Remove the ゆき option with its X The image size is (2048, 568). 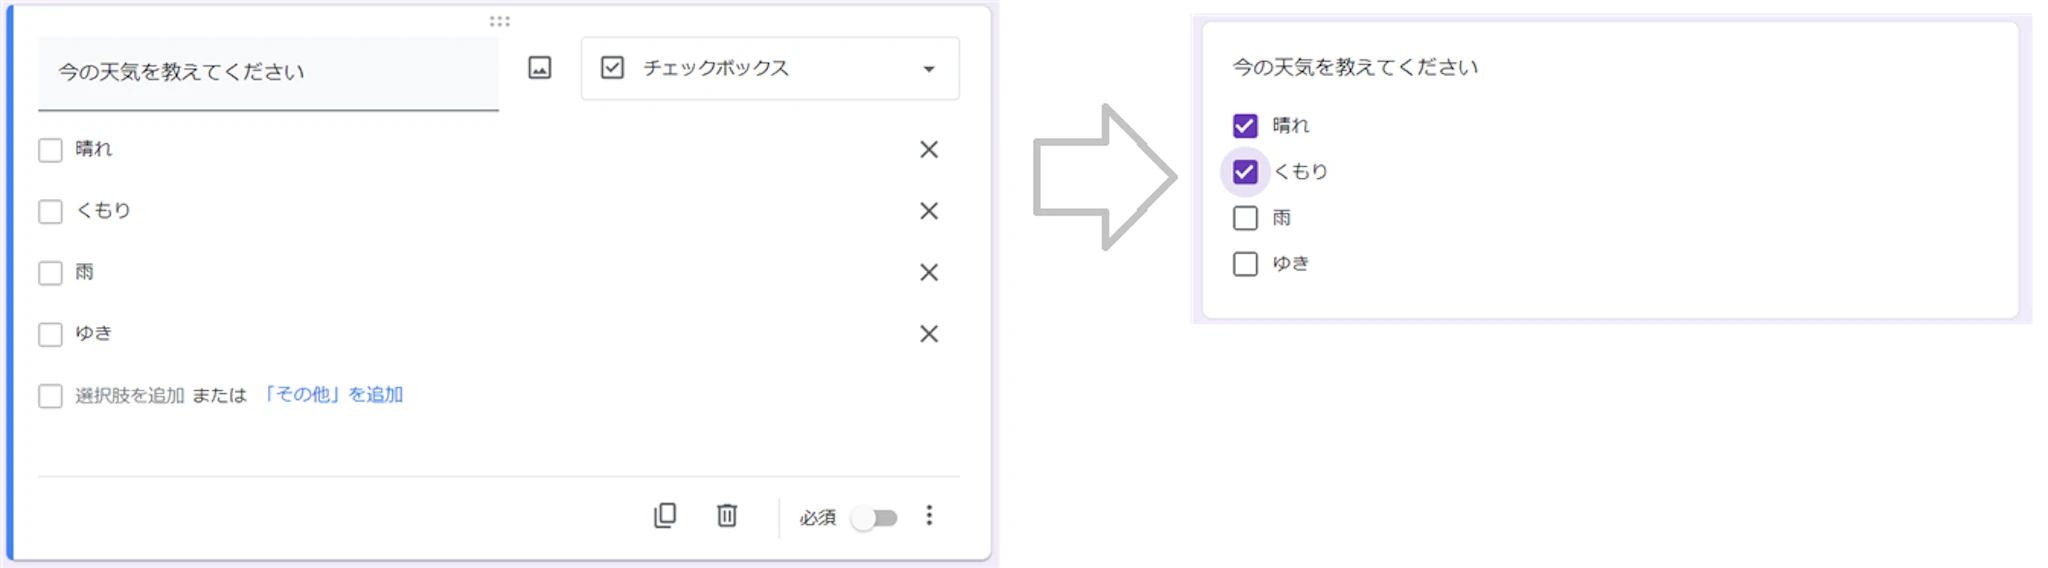(929, 334)
